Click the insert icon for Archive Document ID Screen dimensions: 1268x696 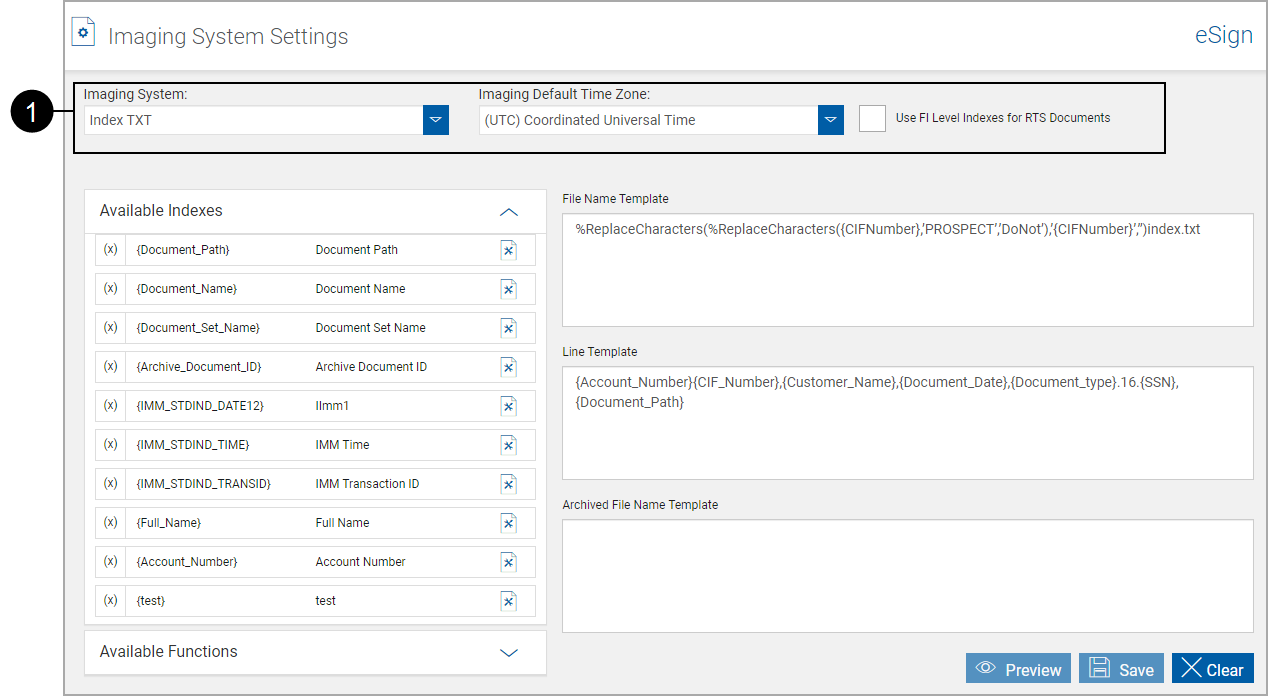tap(508, 367)
